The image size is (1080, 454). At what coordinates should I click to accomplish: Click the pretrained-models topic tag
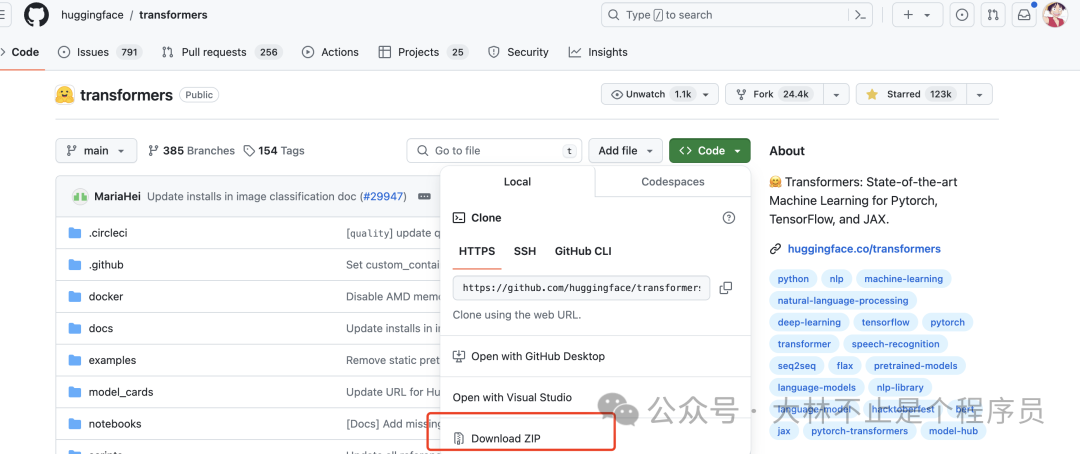click(x=915, y=366)
